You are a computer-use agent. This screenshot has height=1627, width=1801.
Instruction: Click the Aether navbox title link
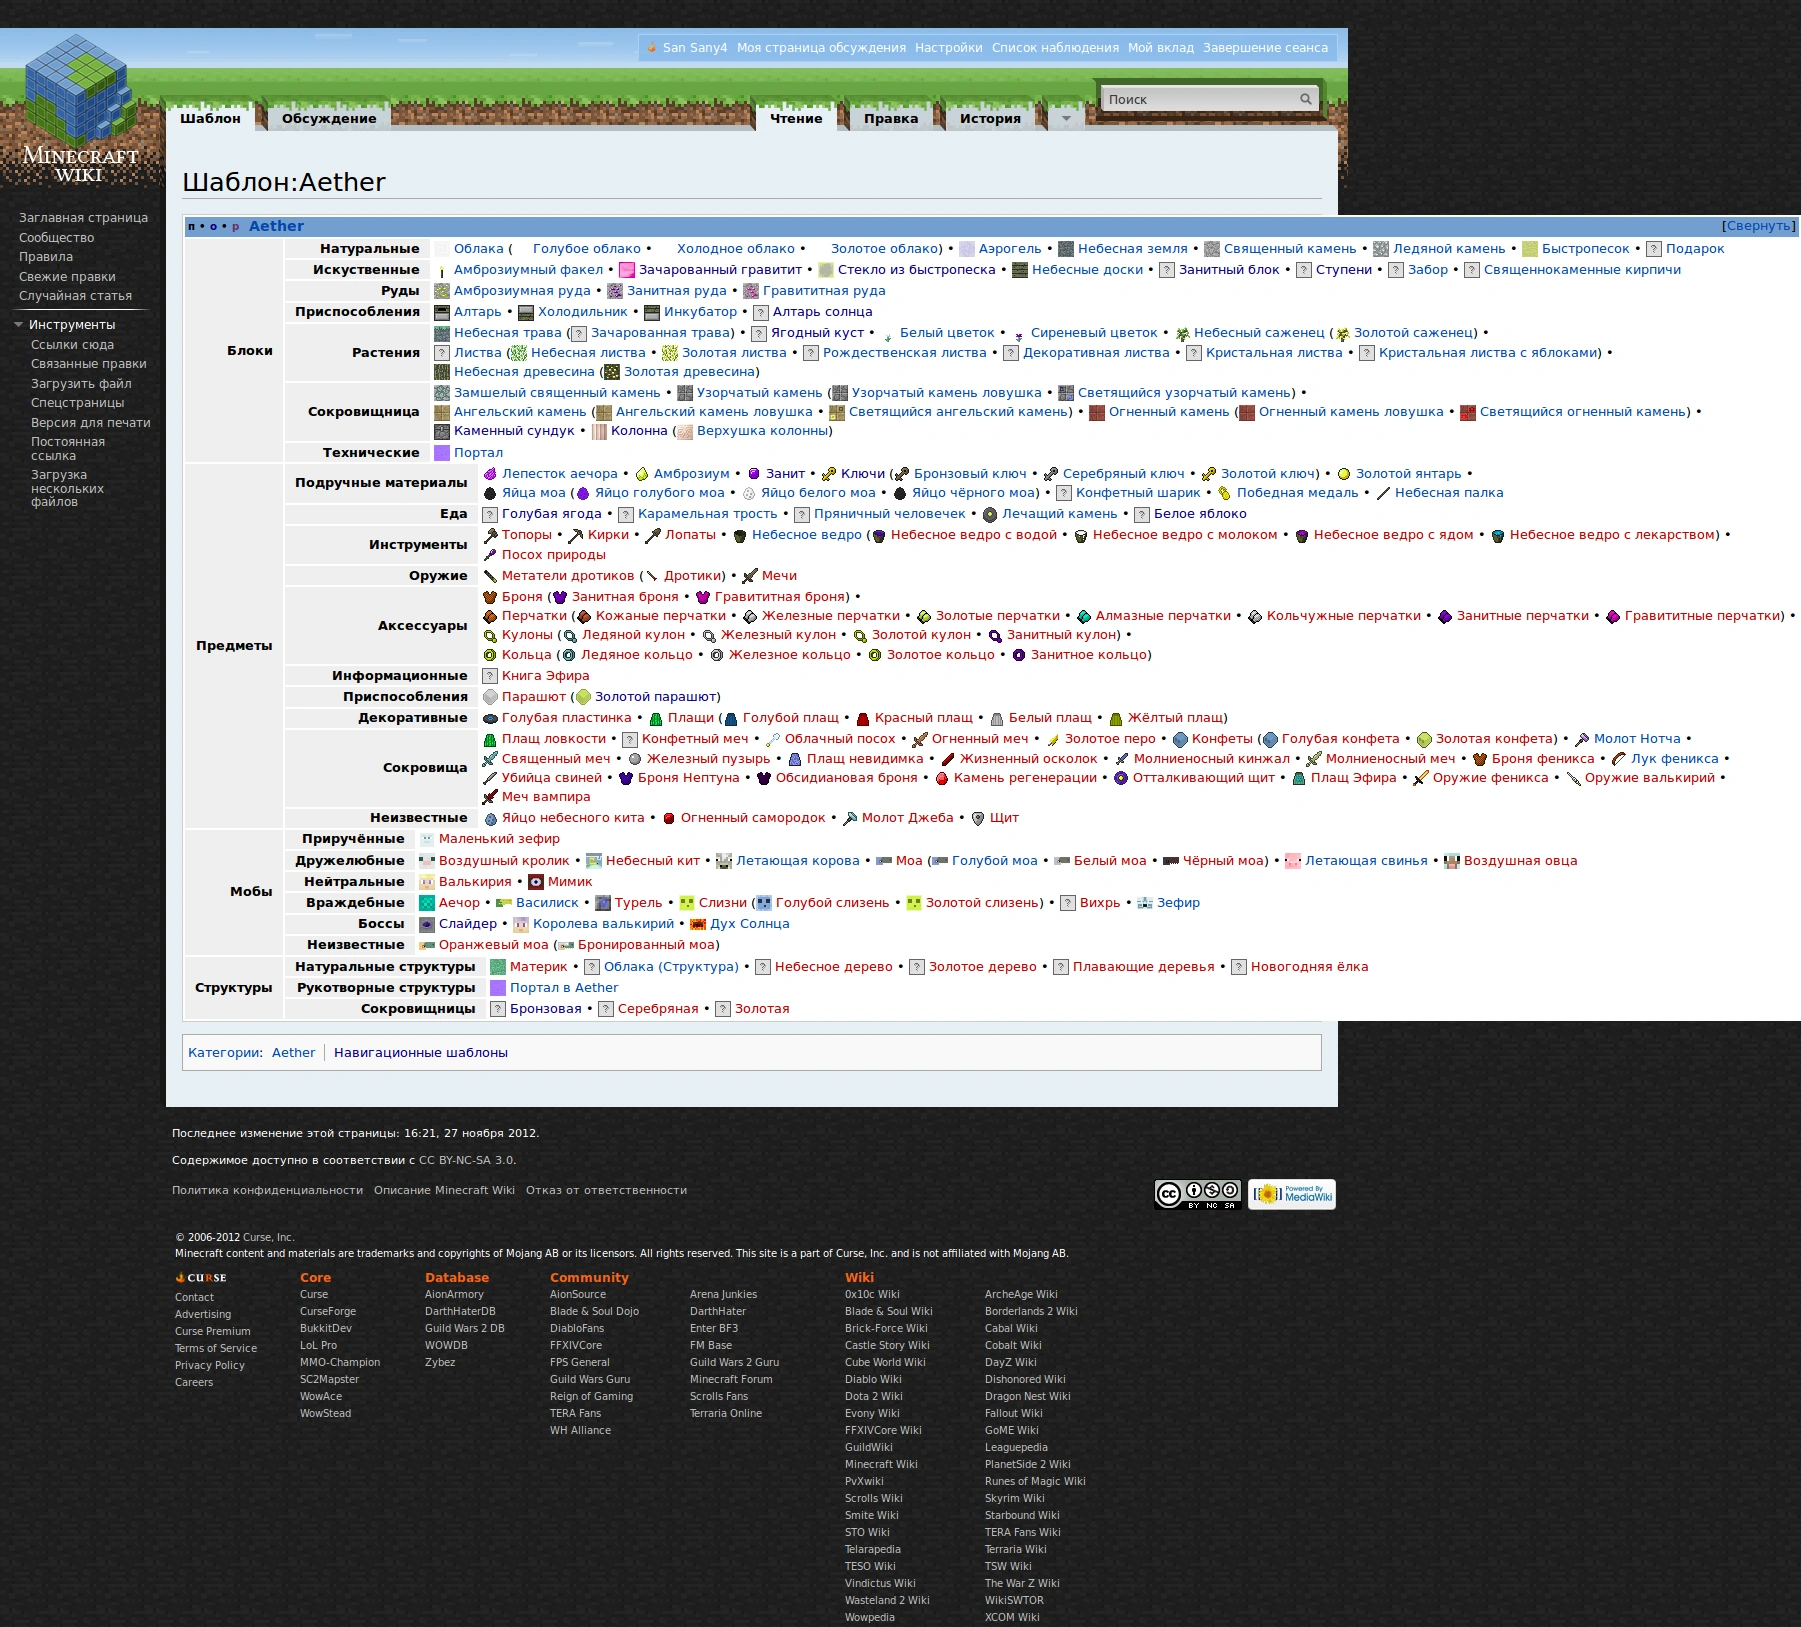coord(276,226)
